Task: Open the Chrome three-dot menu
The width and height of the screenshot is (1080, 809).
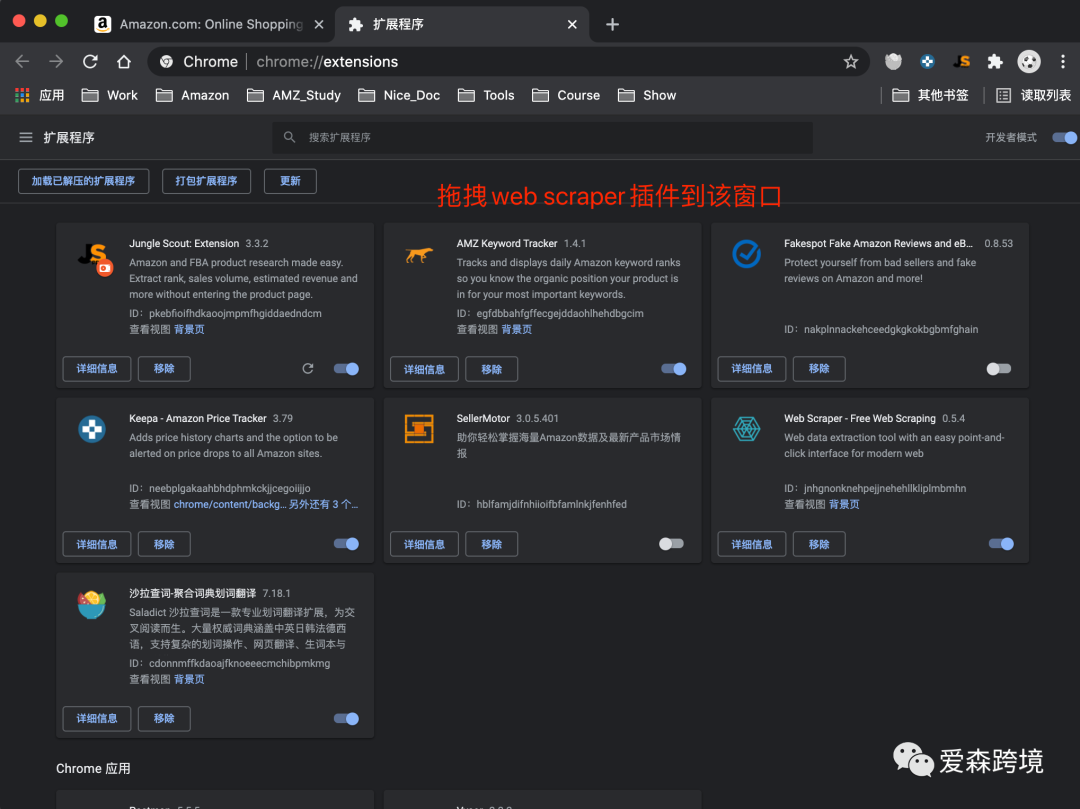Action: (x=1065, y=61)
